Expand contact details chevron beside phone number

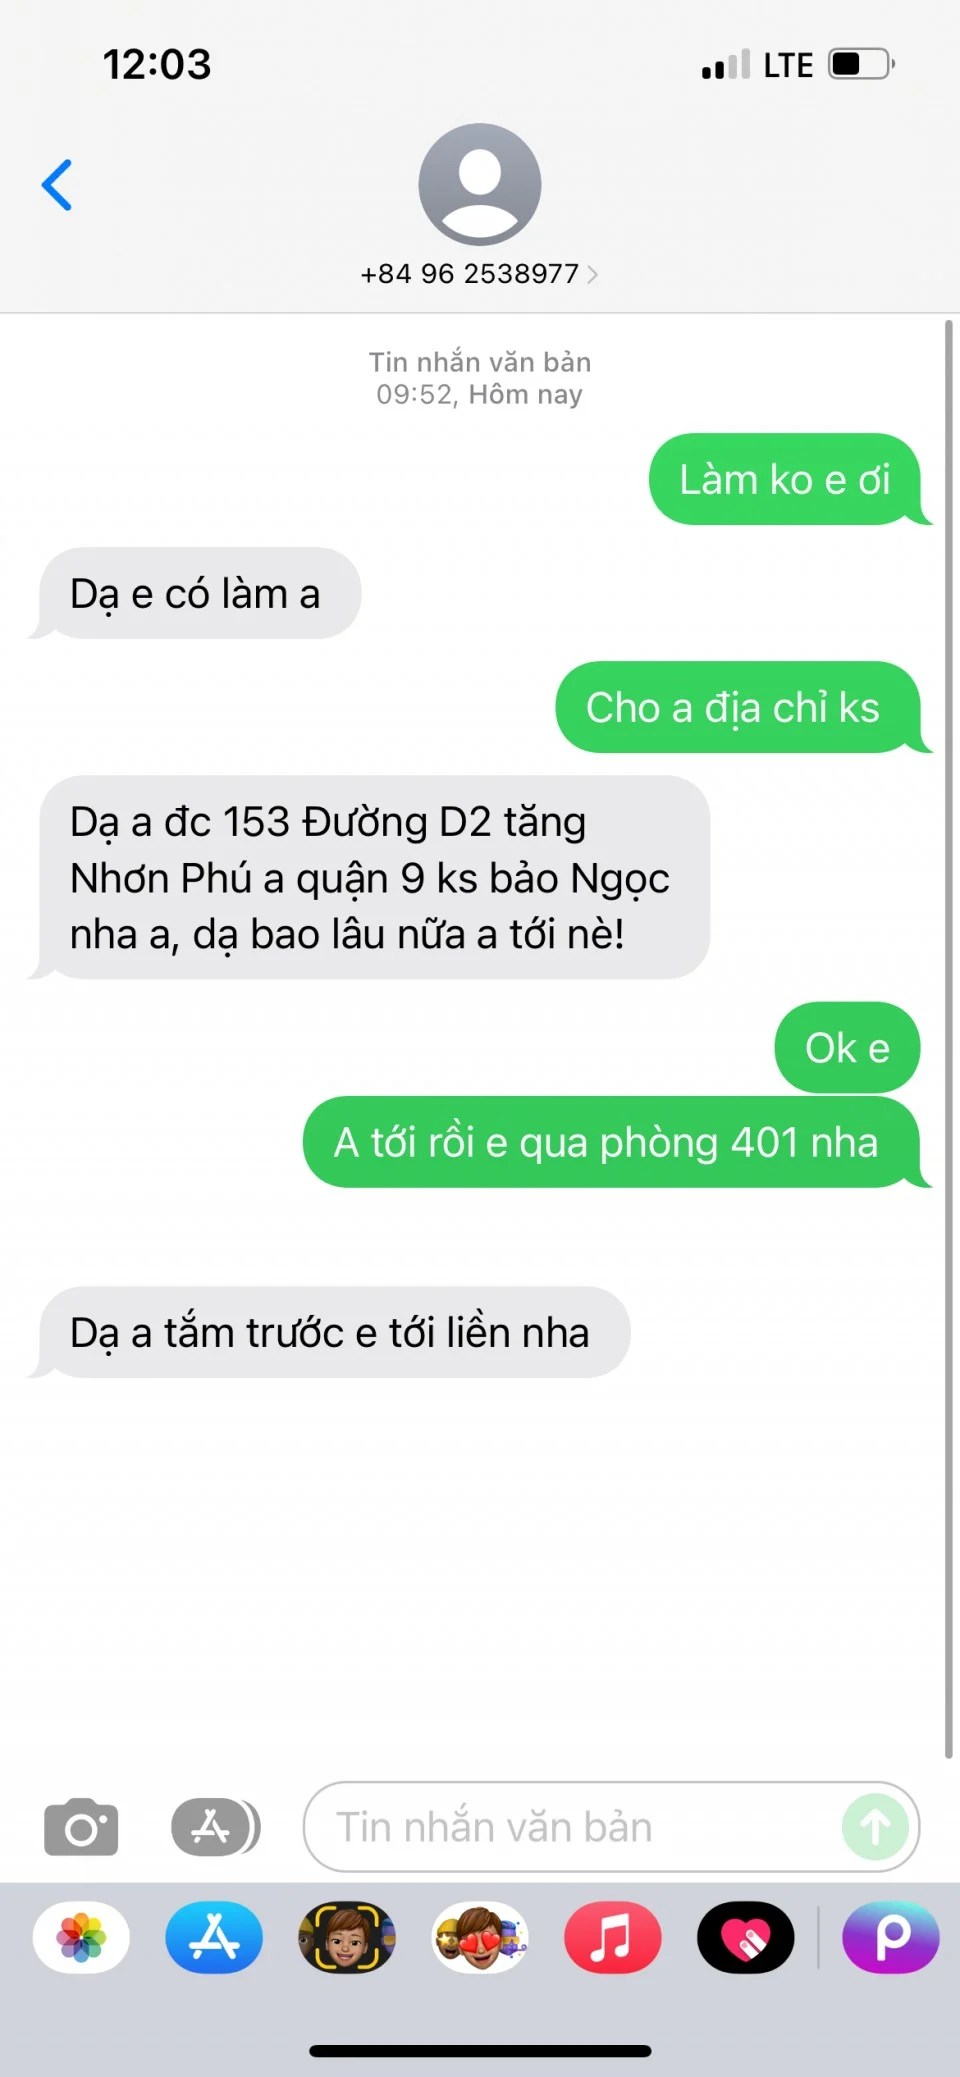click(592, 274)
